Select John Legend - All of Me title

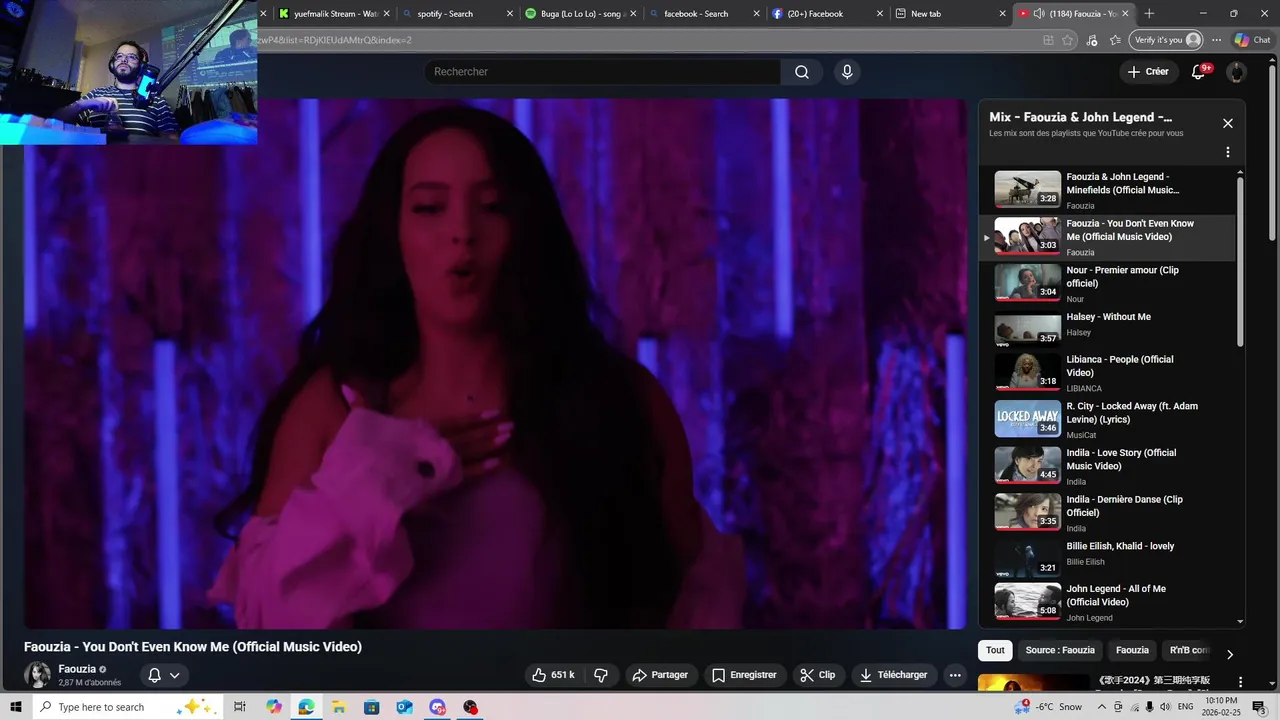pyautogui.click(x=1116, y=595)
